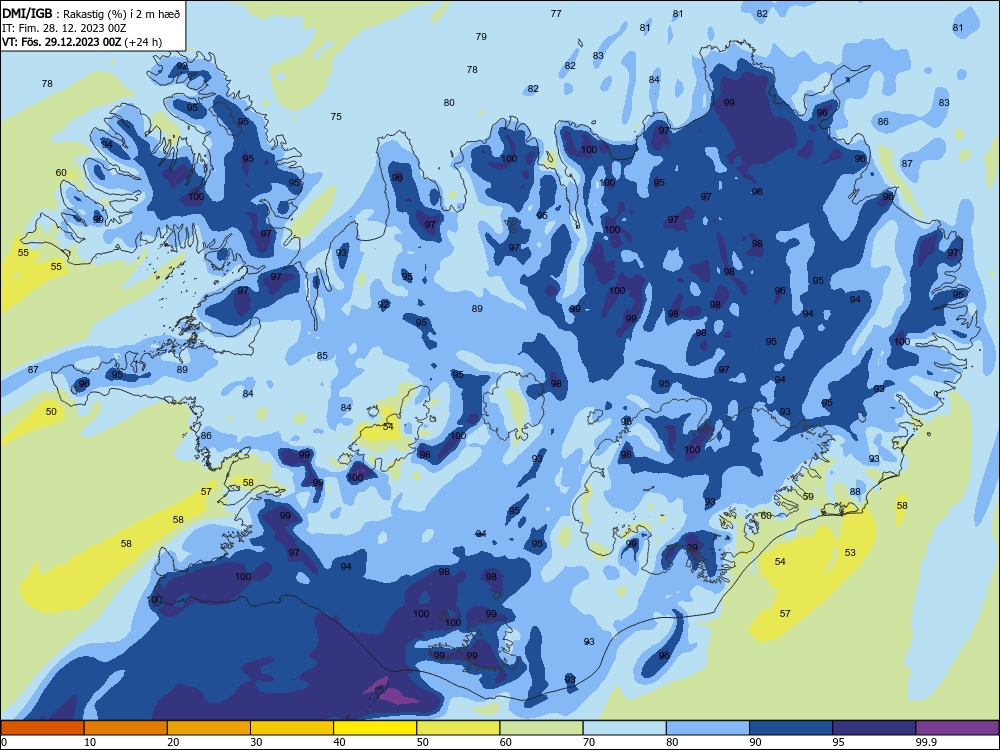This screenshot has height=750, width=1000.
Task: Choose the 70–80 light blue legend swatch
Action: tap(624, 728)
